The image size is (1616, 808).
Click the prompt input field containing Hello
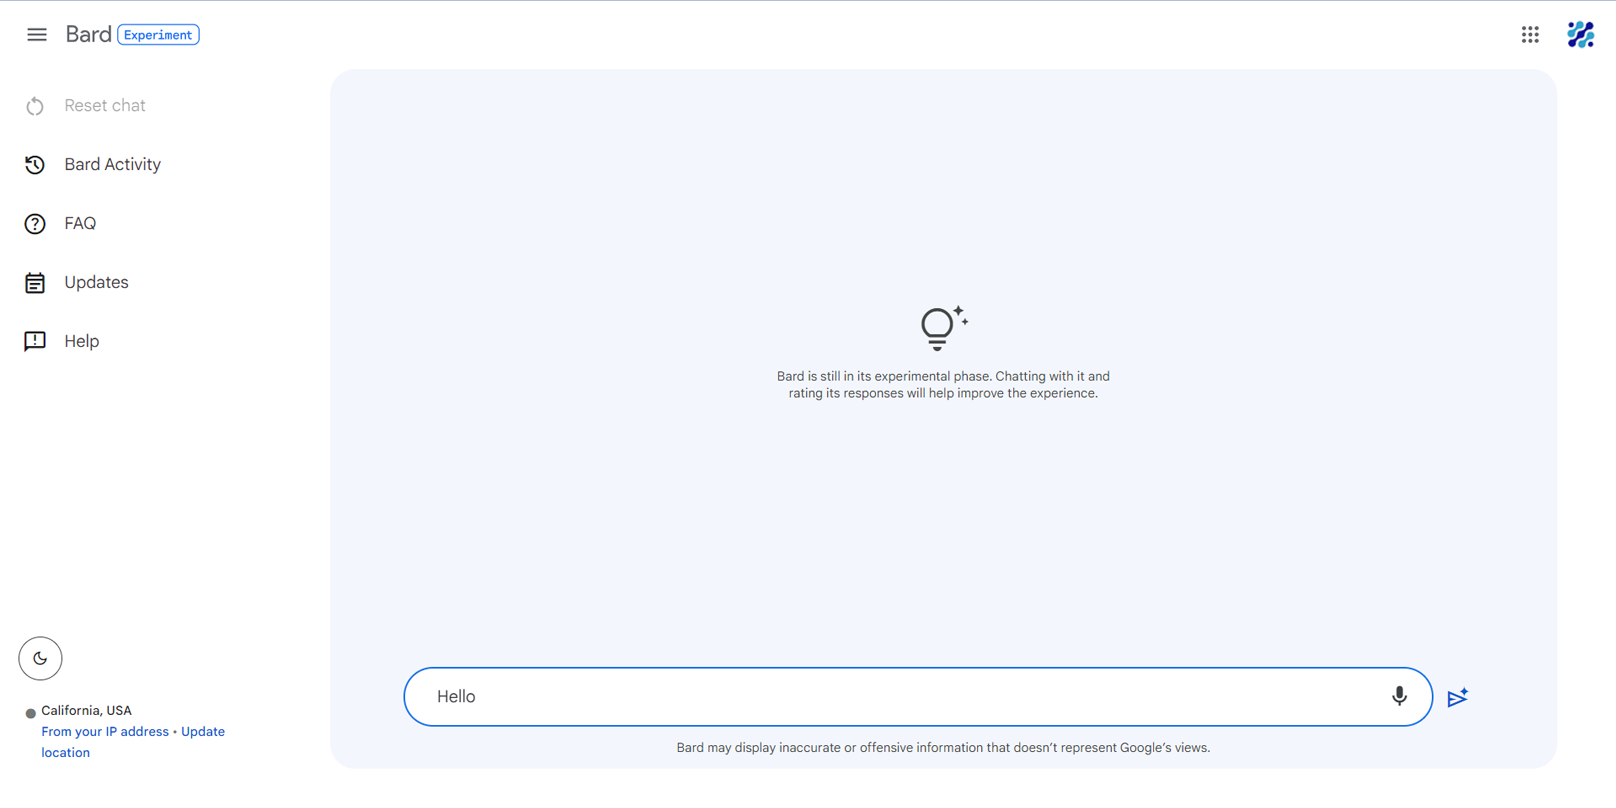pyautogui.click(x=918, y=697)
